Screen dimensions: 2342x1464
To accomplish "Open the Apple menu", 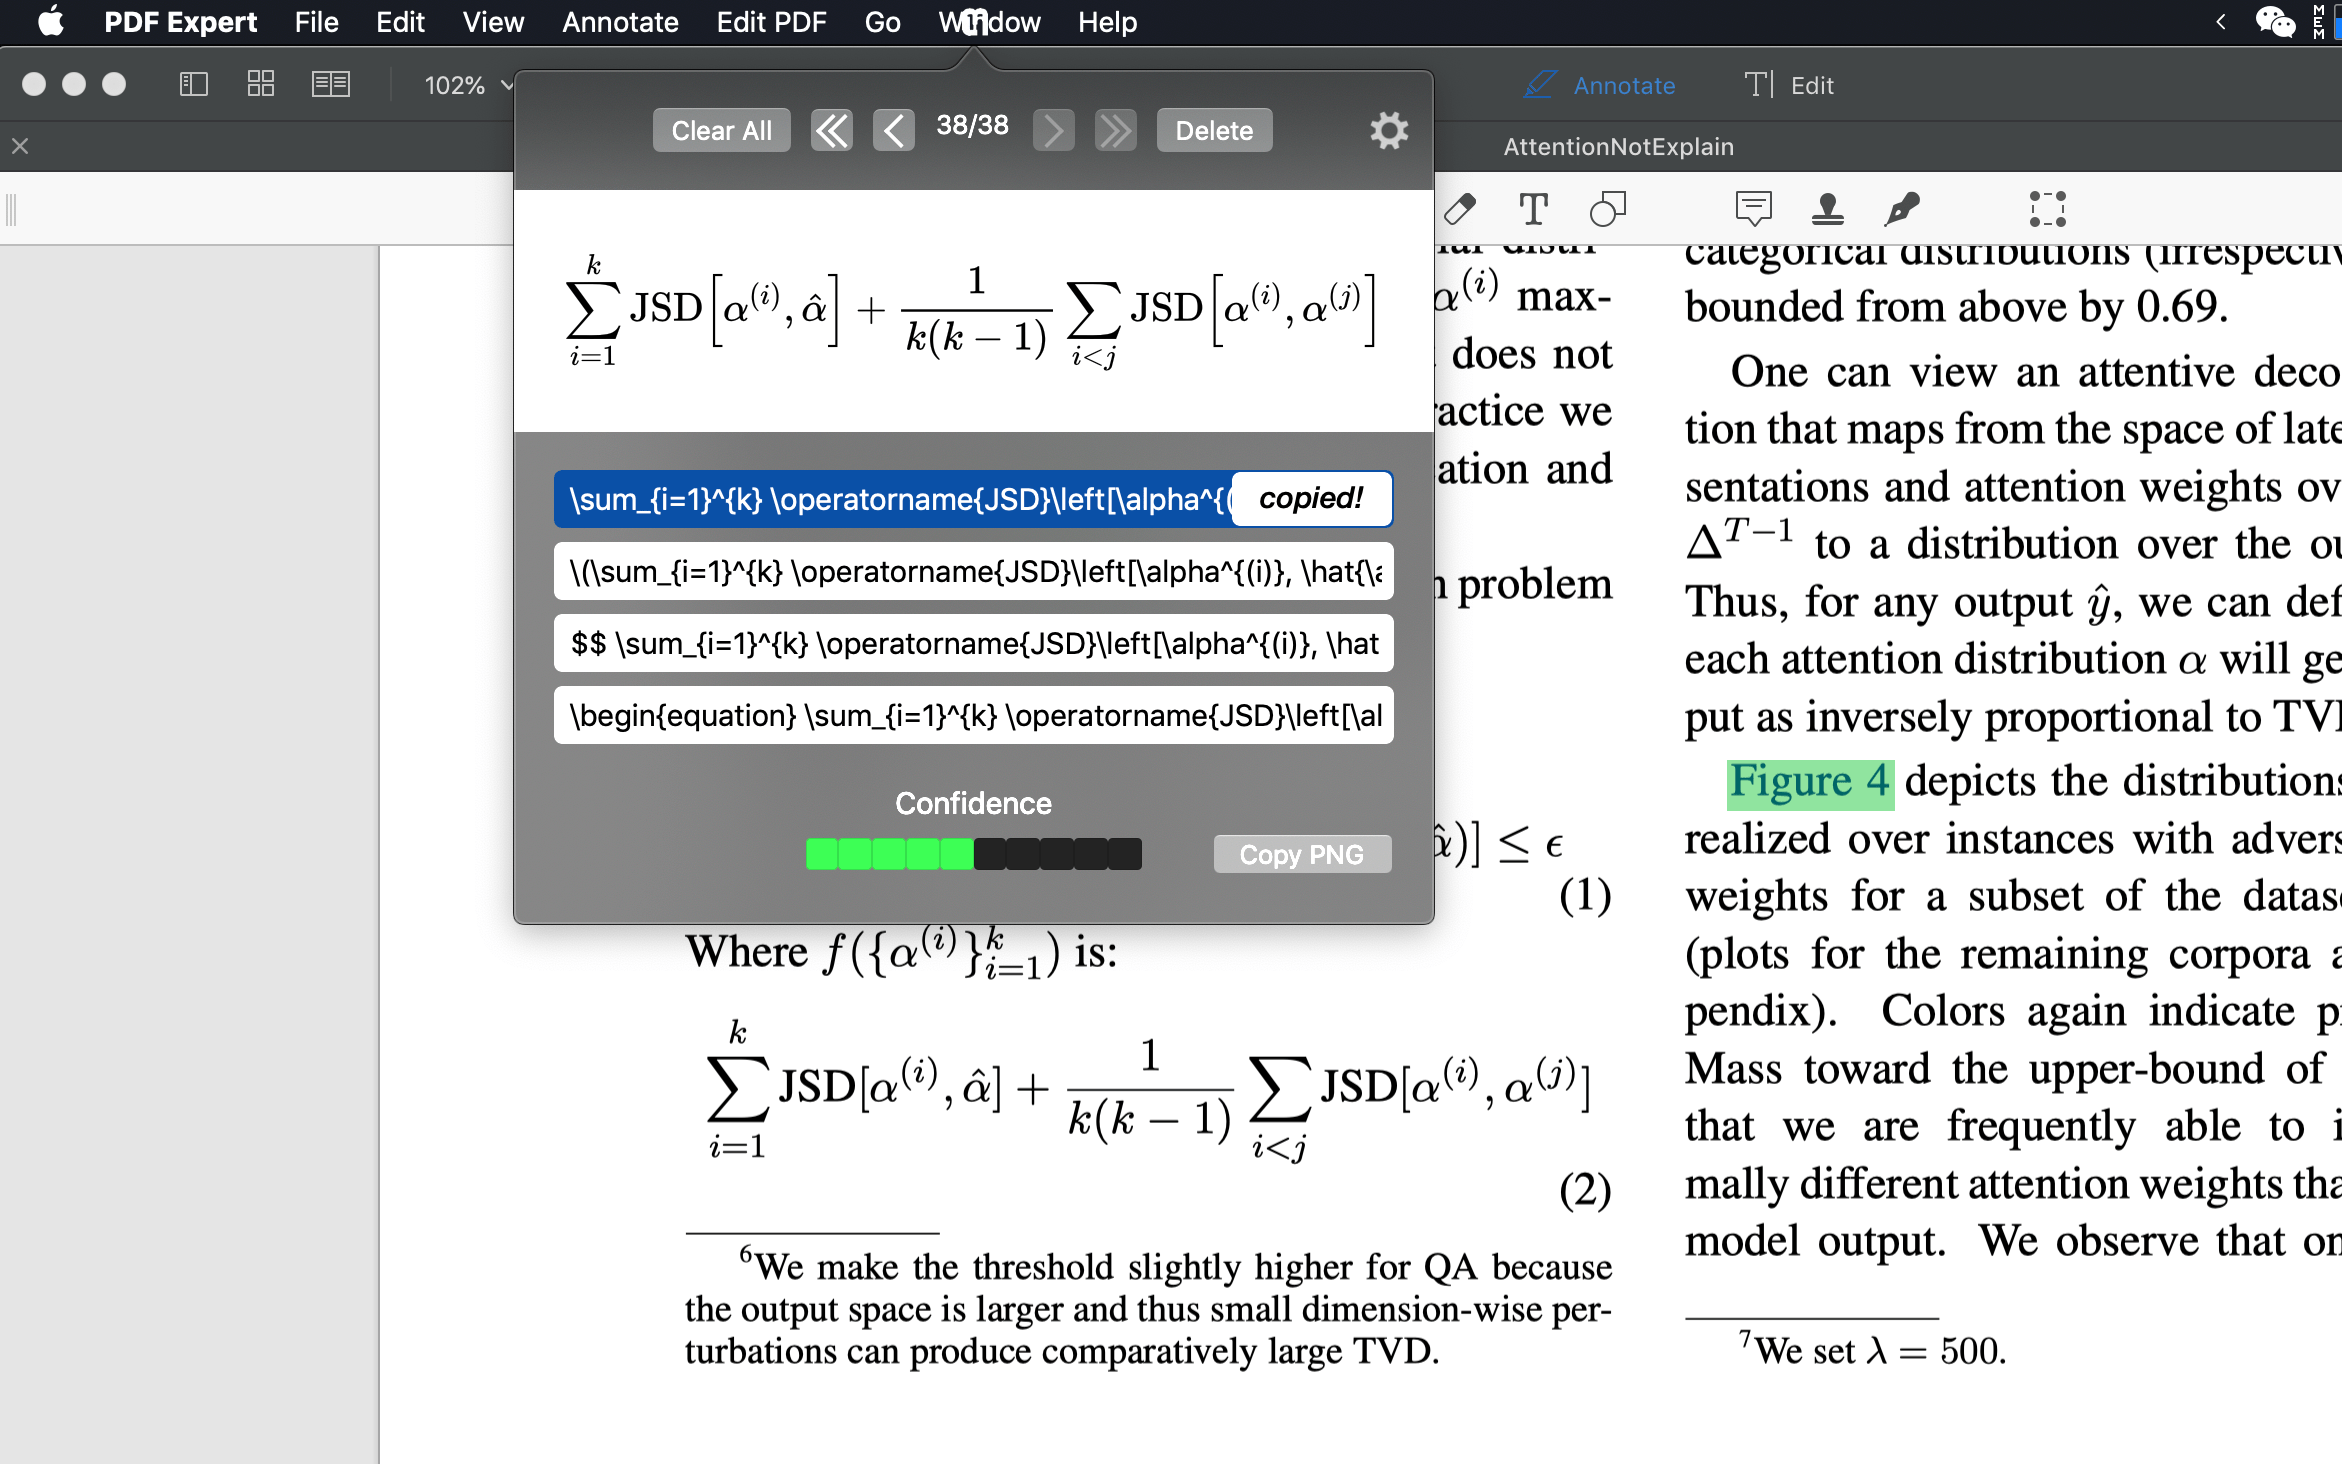I will [x=51, y=22].
